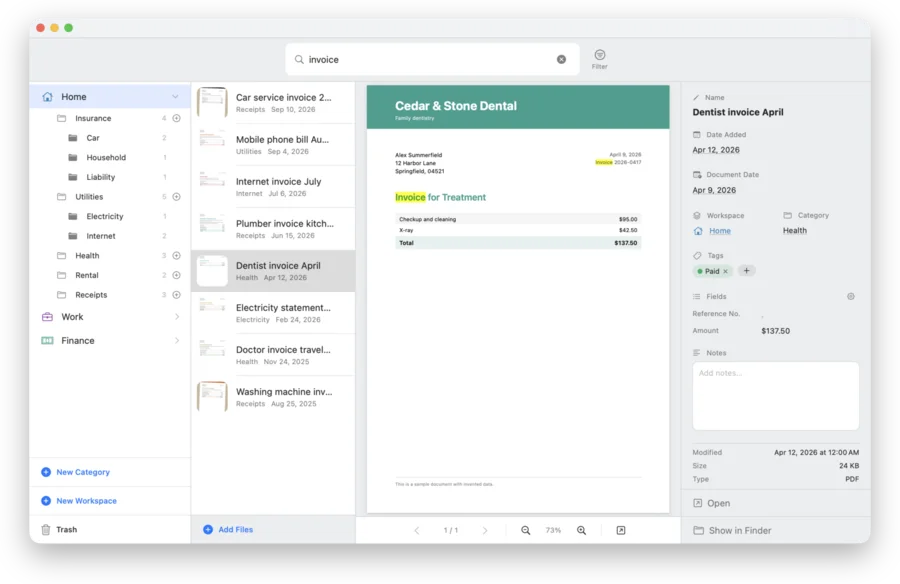Edit the Amount field $137.50
Viewport: 900px width, 584px height.
(x=775, y=331)
